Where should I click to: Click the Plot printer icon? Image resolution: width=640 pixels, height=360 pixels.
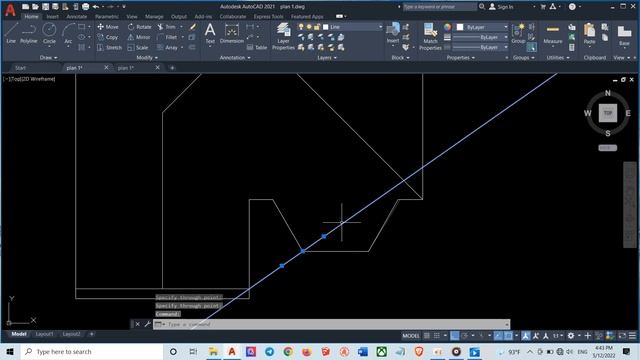[85, 7]
